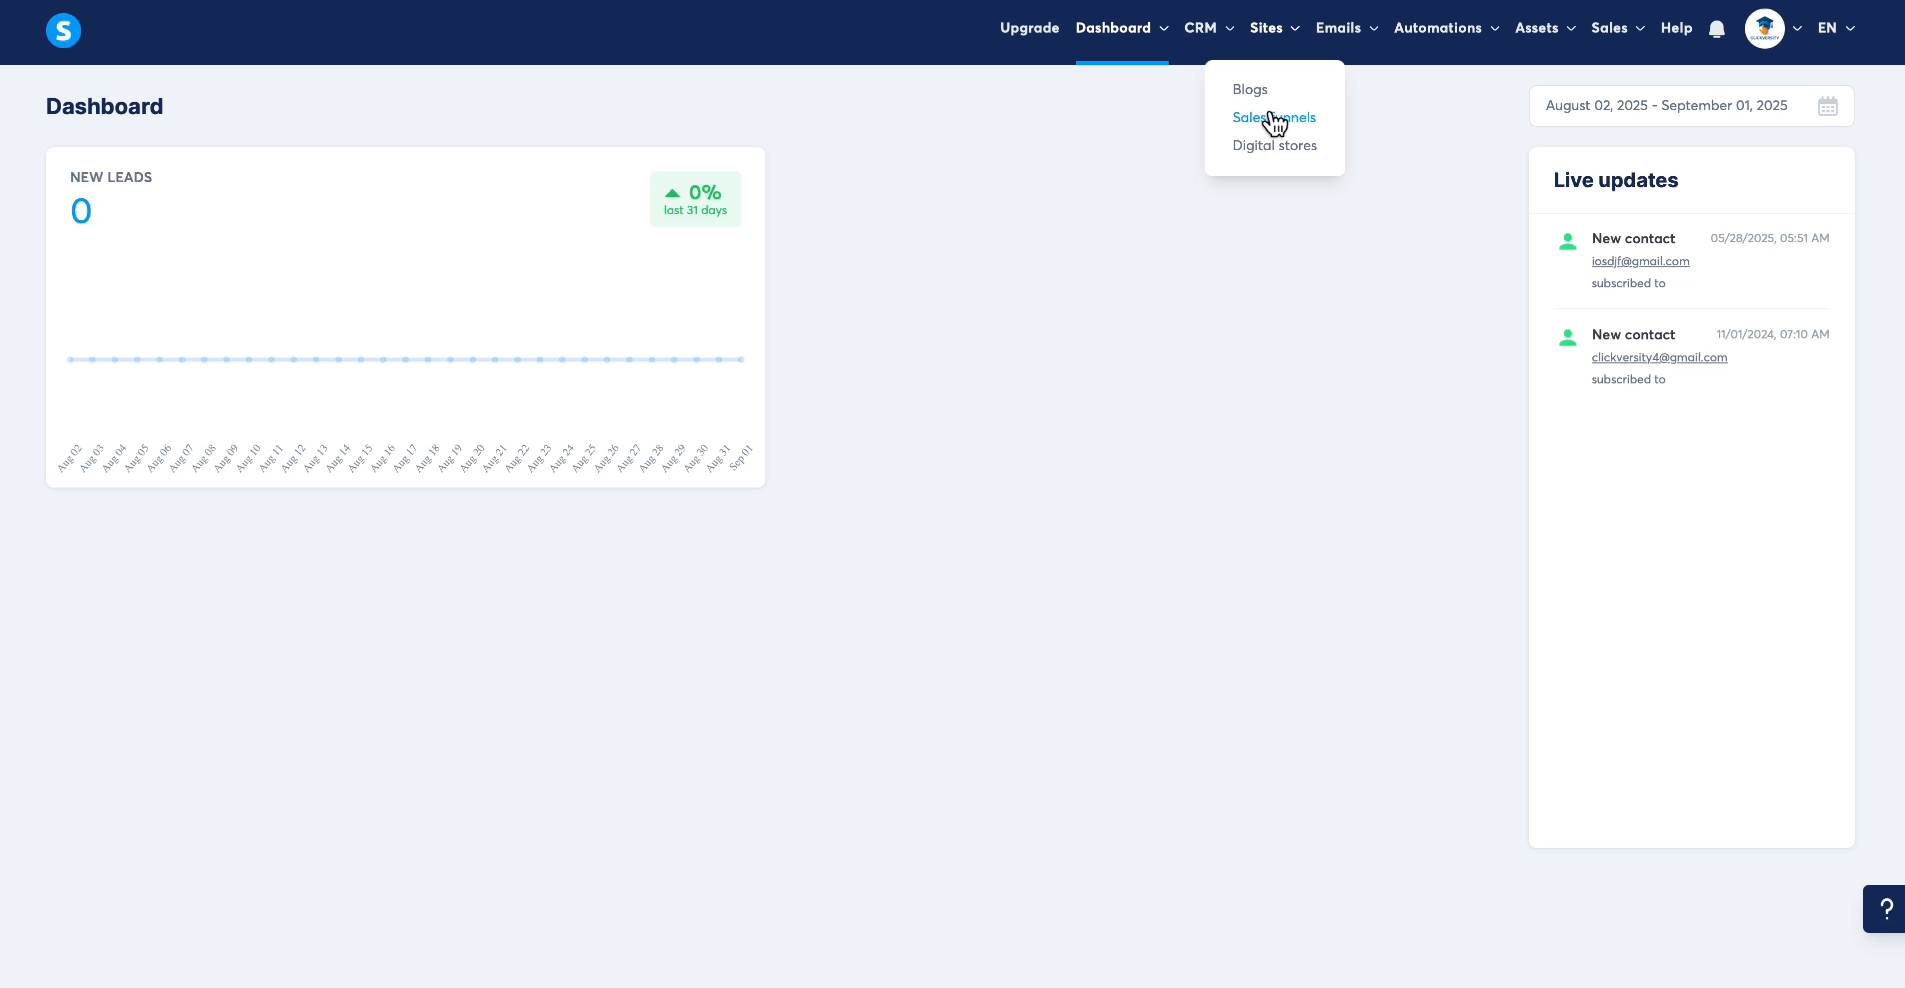Open clickversity4@gmail.com contact link
The image size is (1905, 988).
point(1659,357)
